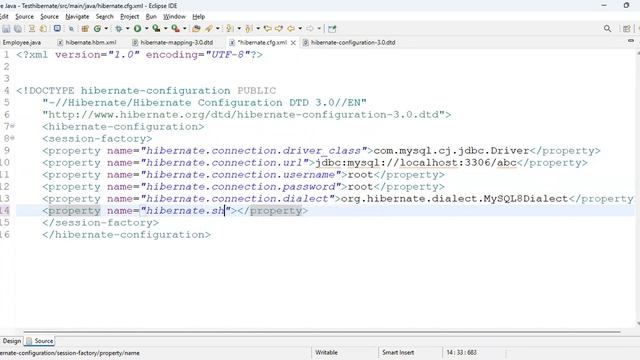Switch to the Design view tab
The height and width of the screenshot is (360, 640).
point(11,341)
